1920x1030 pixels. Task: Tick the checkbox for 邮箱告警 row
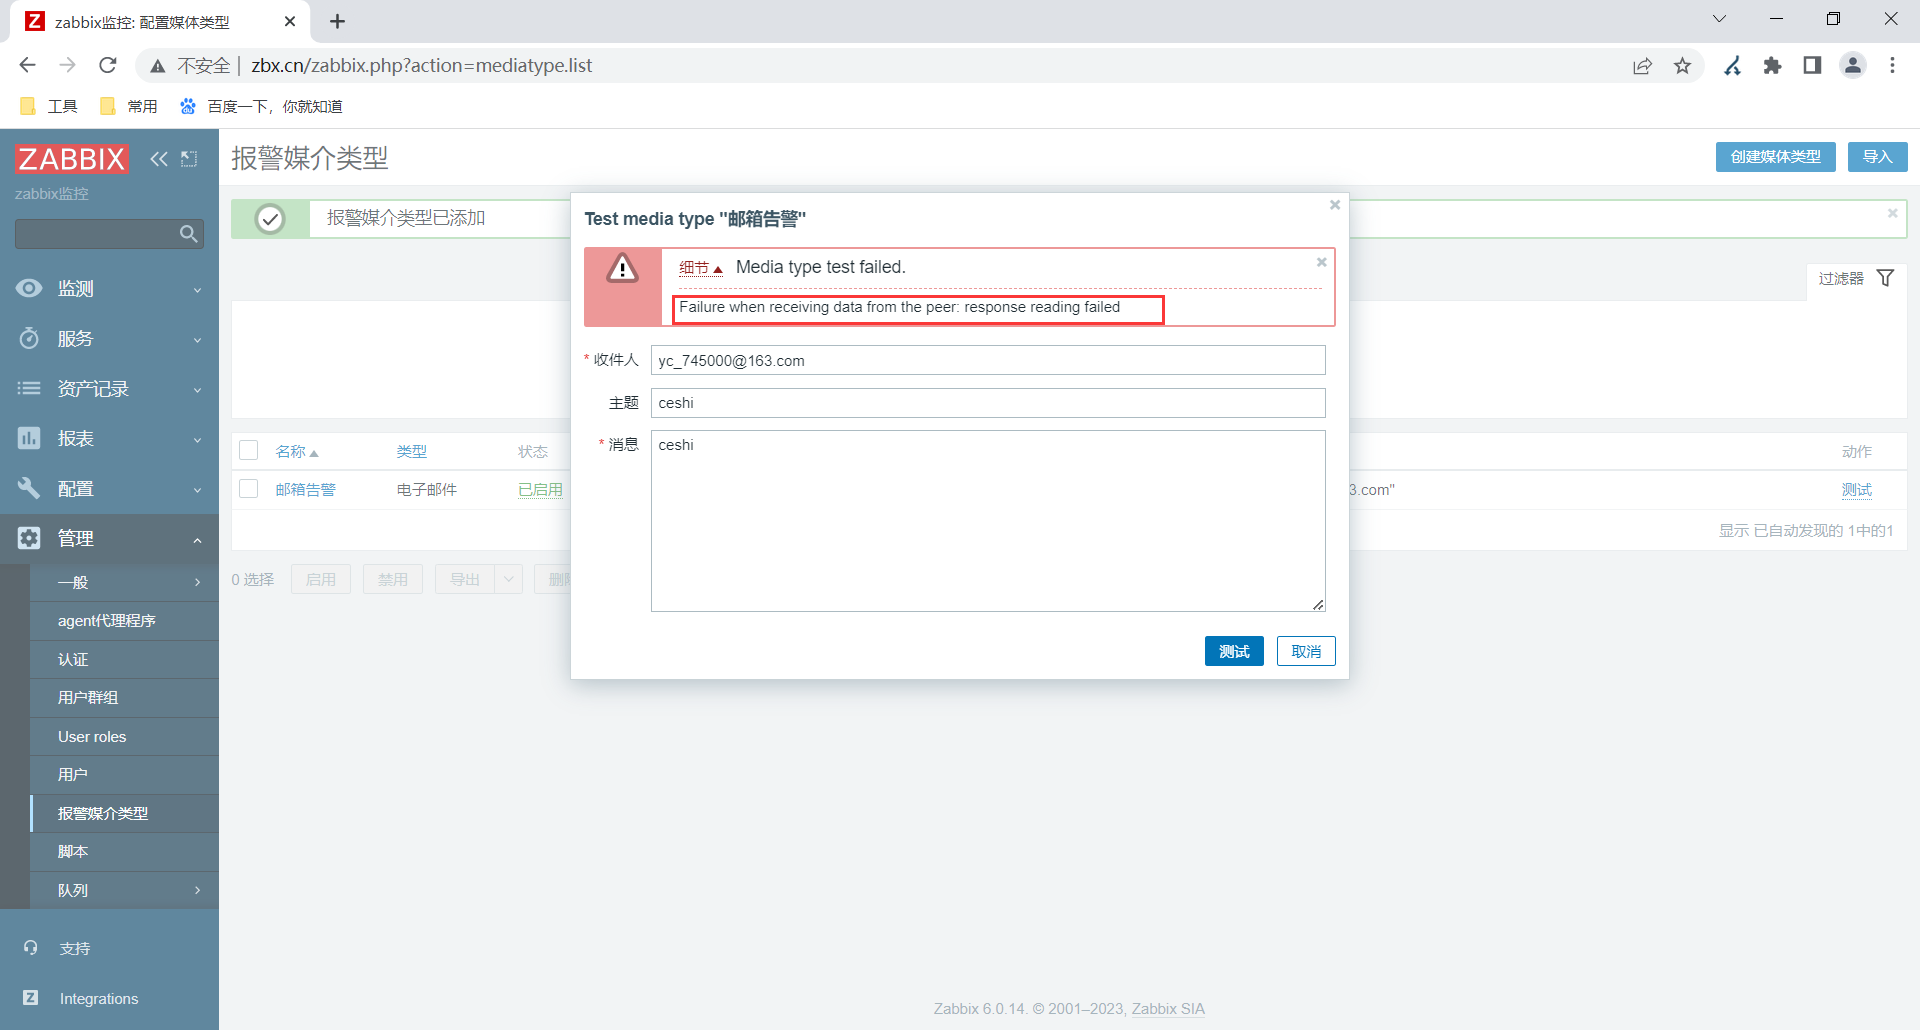click(249, 488)
